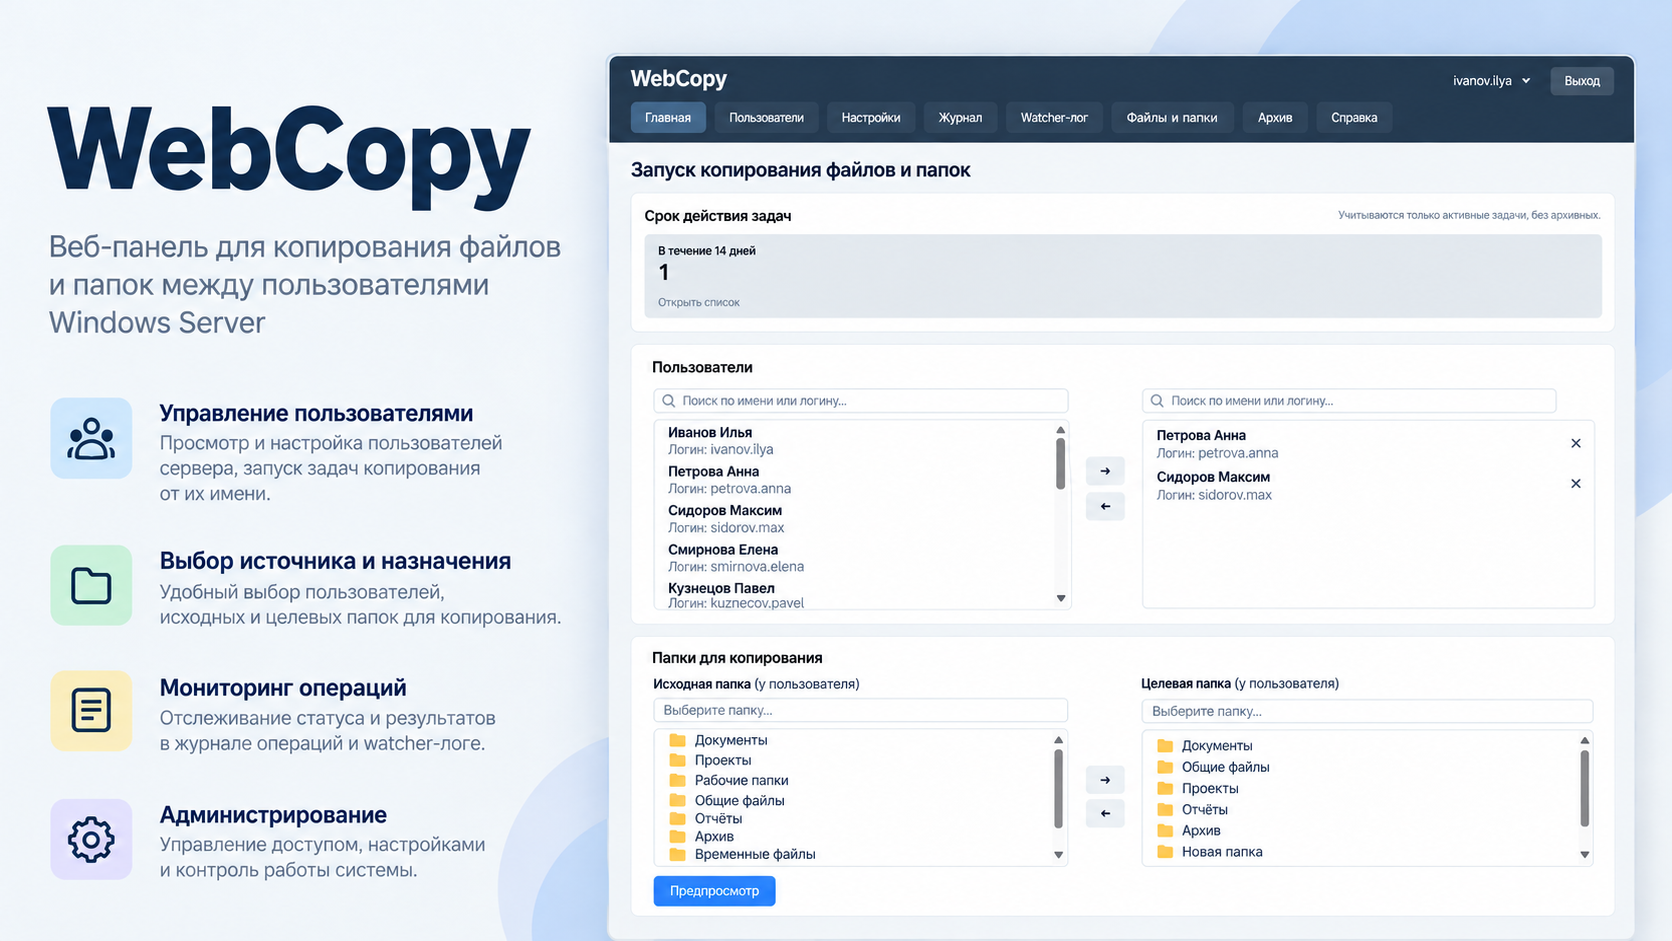
Task: Click the Предпросмотр button
Action: click(714, 891)
